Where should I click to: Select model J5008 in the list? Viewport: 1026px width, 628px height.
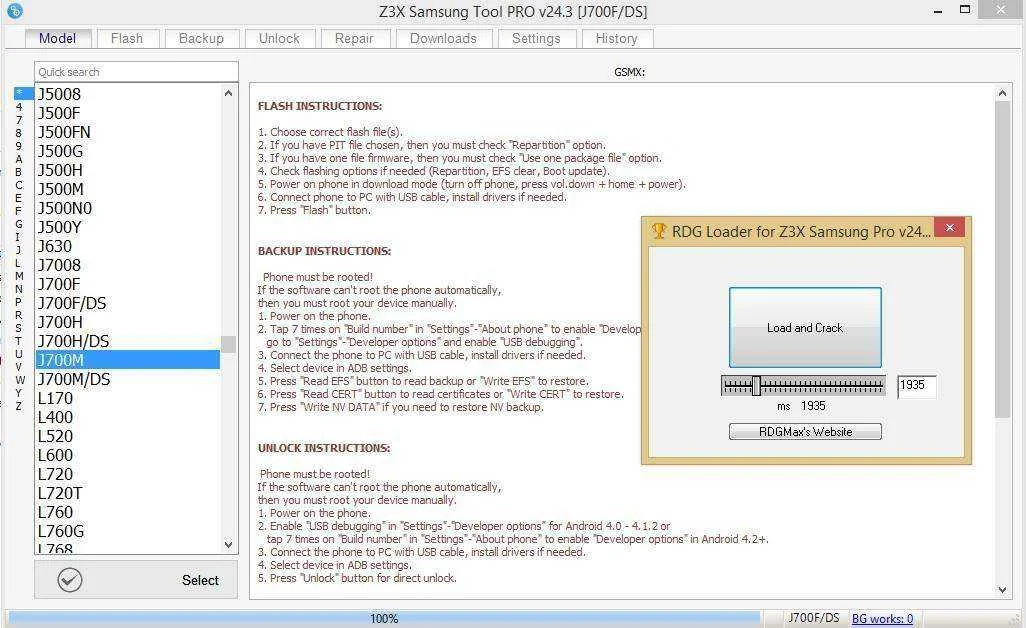tap(128, 94)
